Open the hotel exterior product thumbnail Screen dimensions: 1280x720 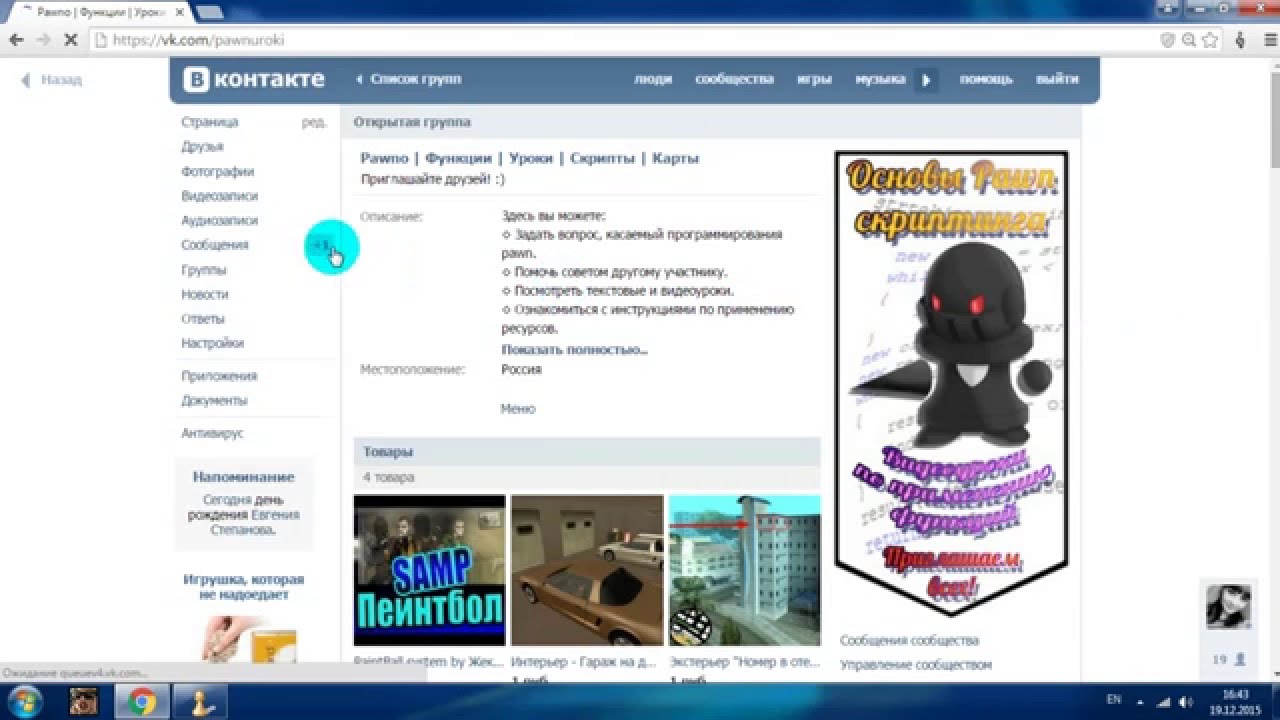click(x=744, y=570)
